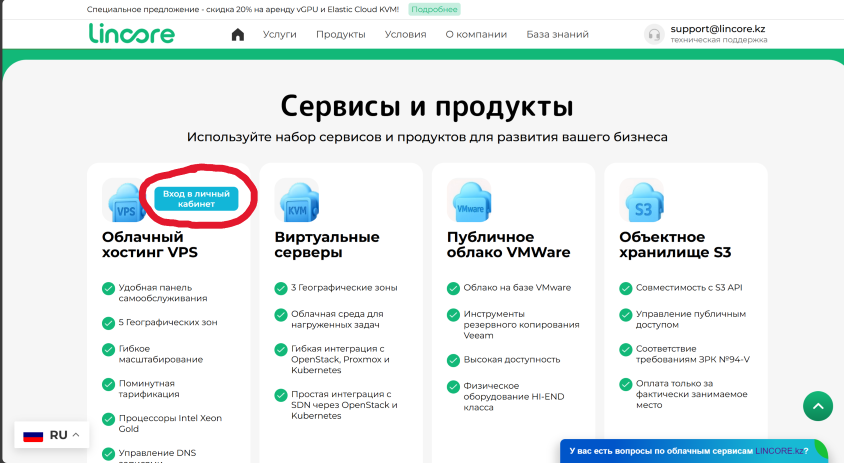Click the Подробнее promo button

[433, 9]
